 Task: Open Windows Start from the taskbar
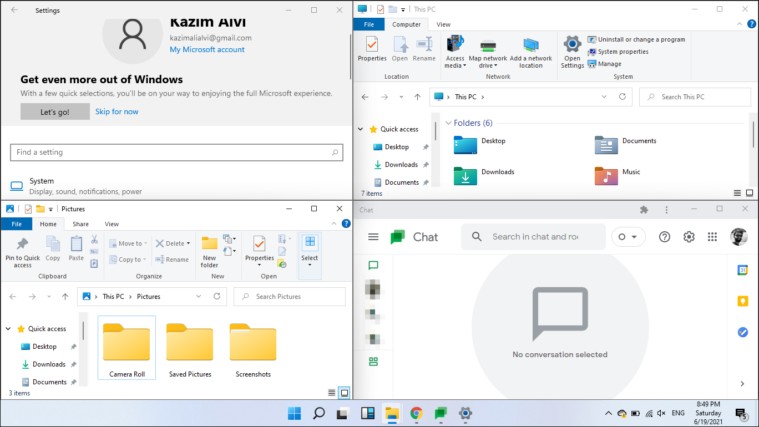294,413
